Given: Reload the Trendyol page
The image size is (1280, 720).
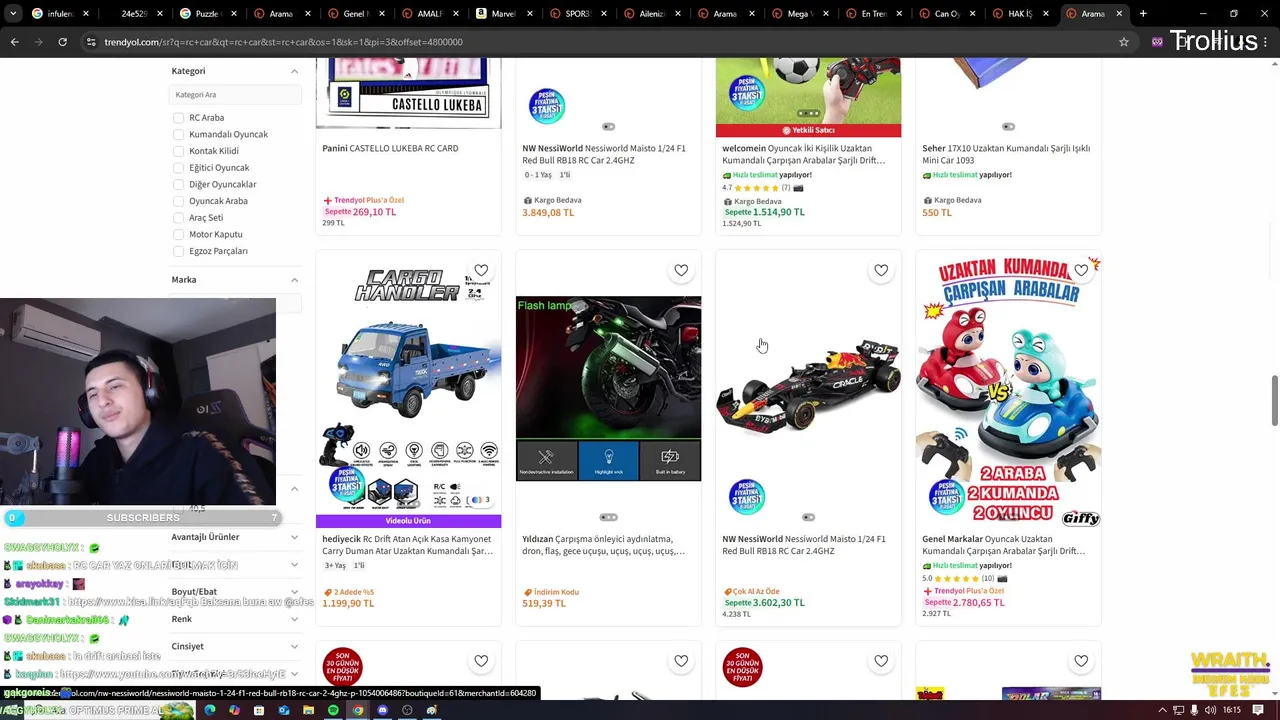Looking at the screenshot, I should coord(62,42).
